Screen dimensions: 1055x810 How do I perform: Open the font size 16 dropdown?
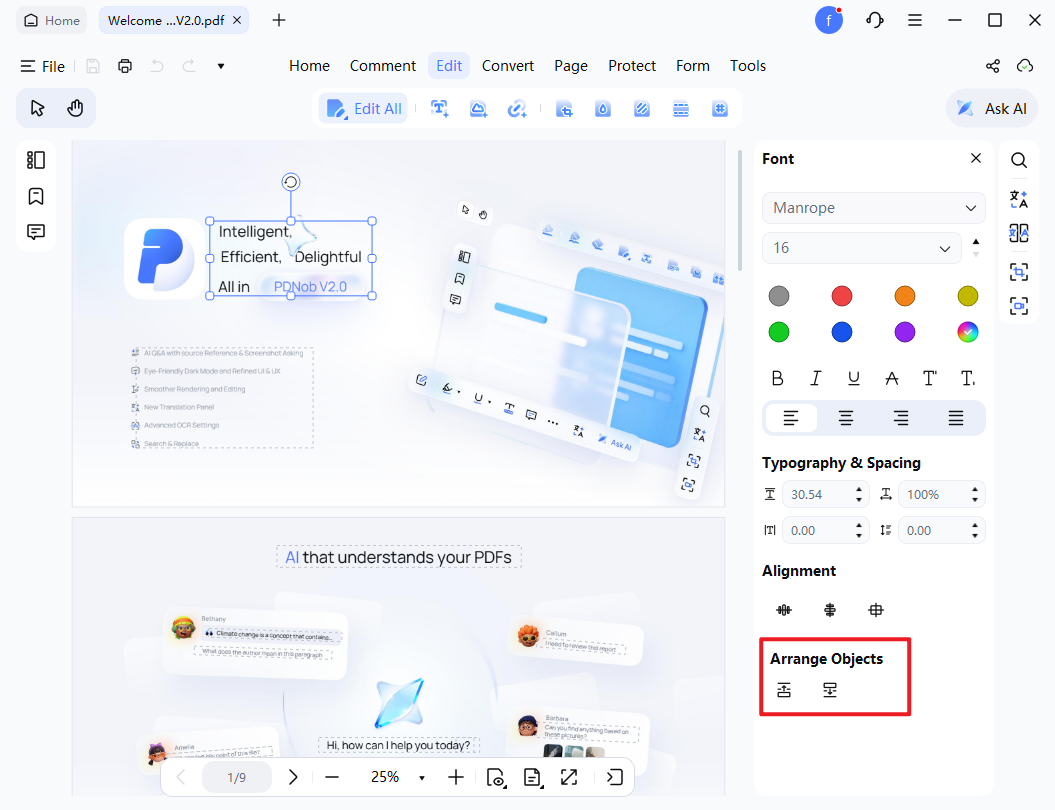coord(861,248)
